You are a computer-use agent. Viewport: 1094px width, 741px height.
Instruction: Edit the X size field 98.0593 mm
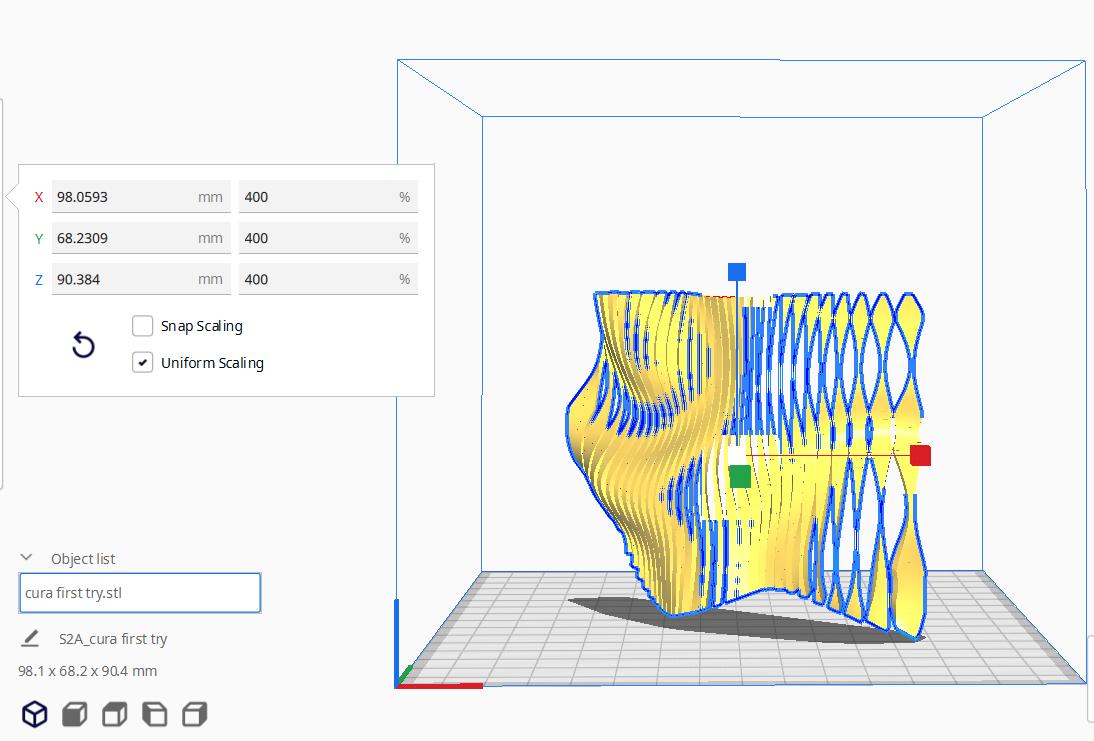[141, 197]
